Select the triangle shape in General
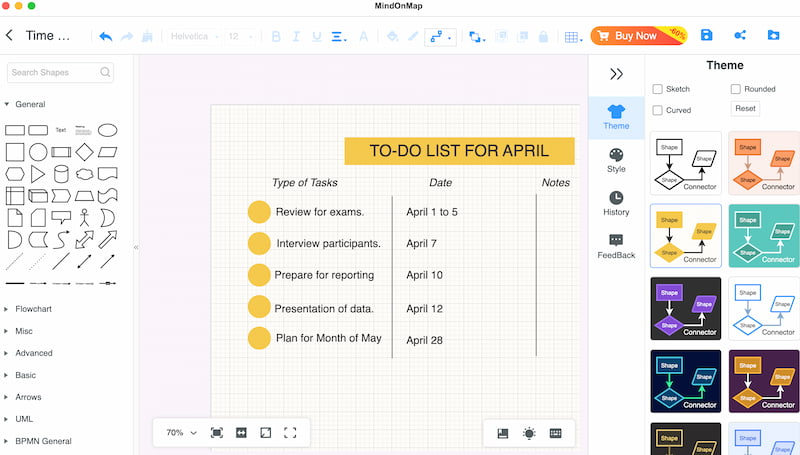This screenshot has width=800, height=455. point(38,174)
